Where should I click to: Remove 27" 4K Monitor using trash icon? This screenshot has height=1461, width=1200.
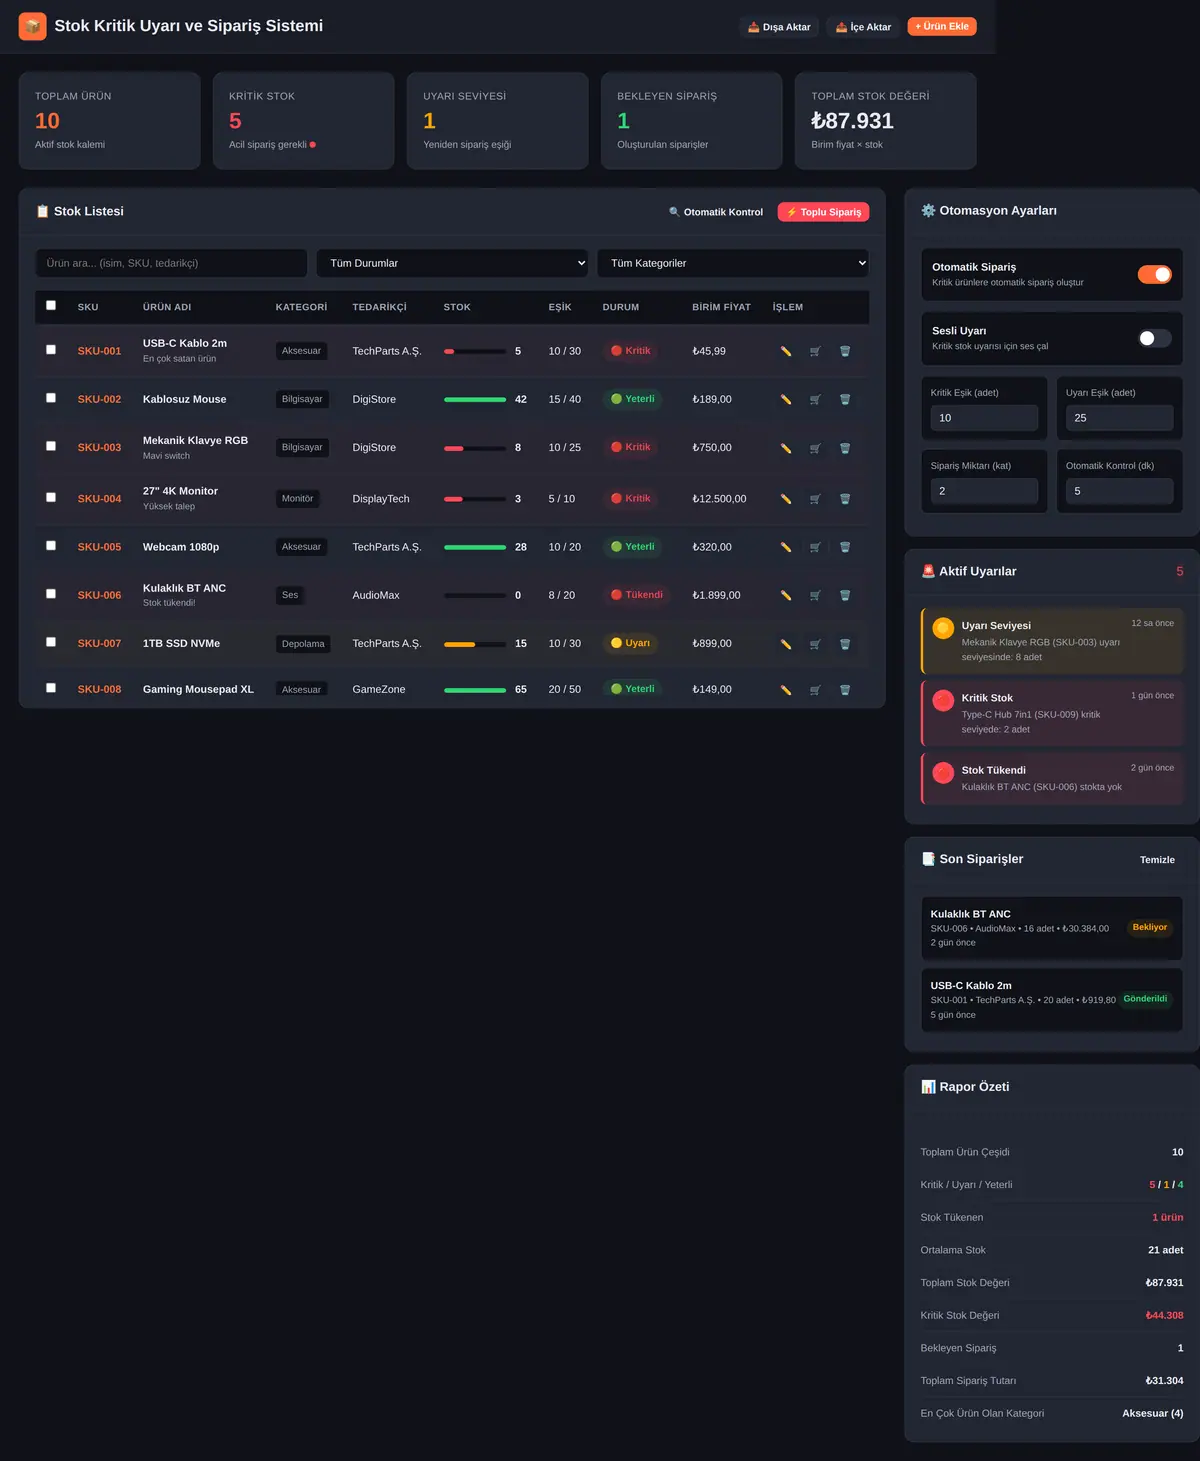[x=845, y=499]
